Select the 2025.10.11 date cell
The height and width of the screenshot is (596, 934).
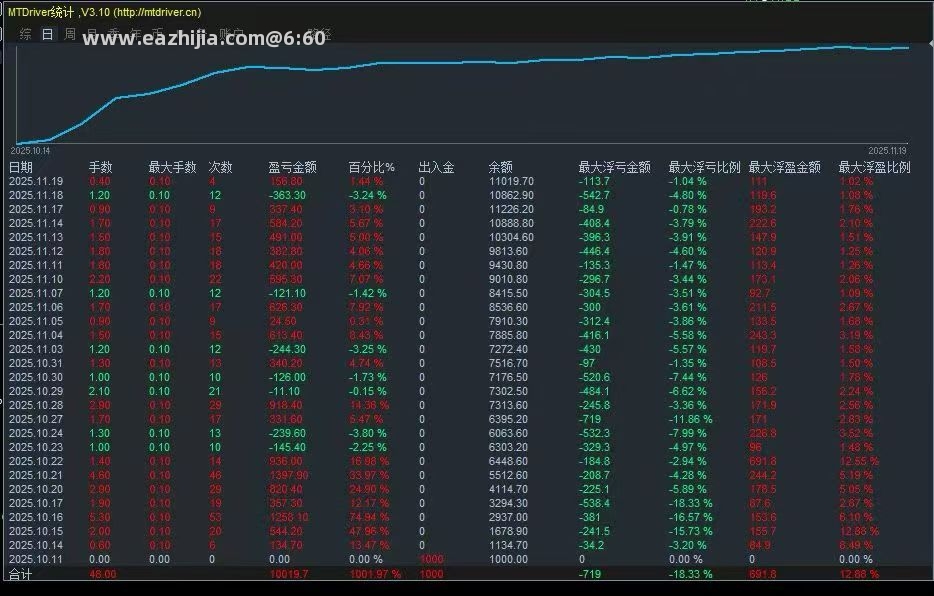click(36, 559)
